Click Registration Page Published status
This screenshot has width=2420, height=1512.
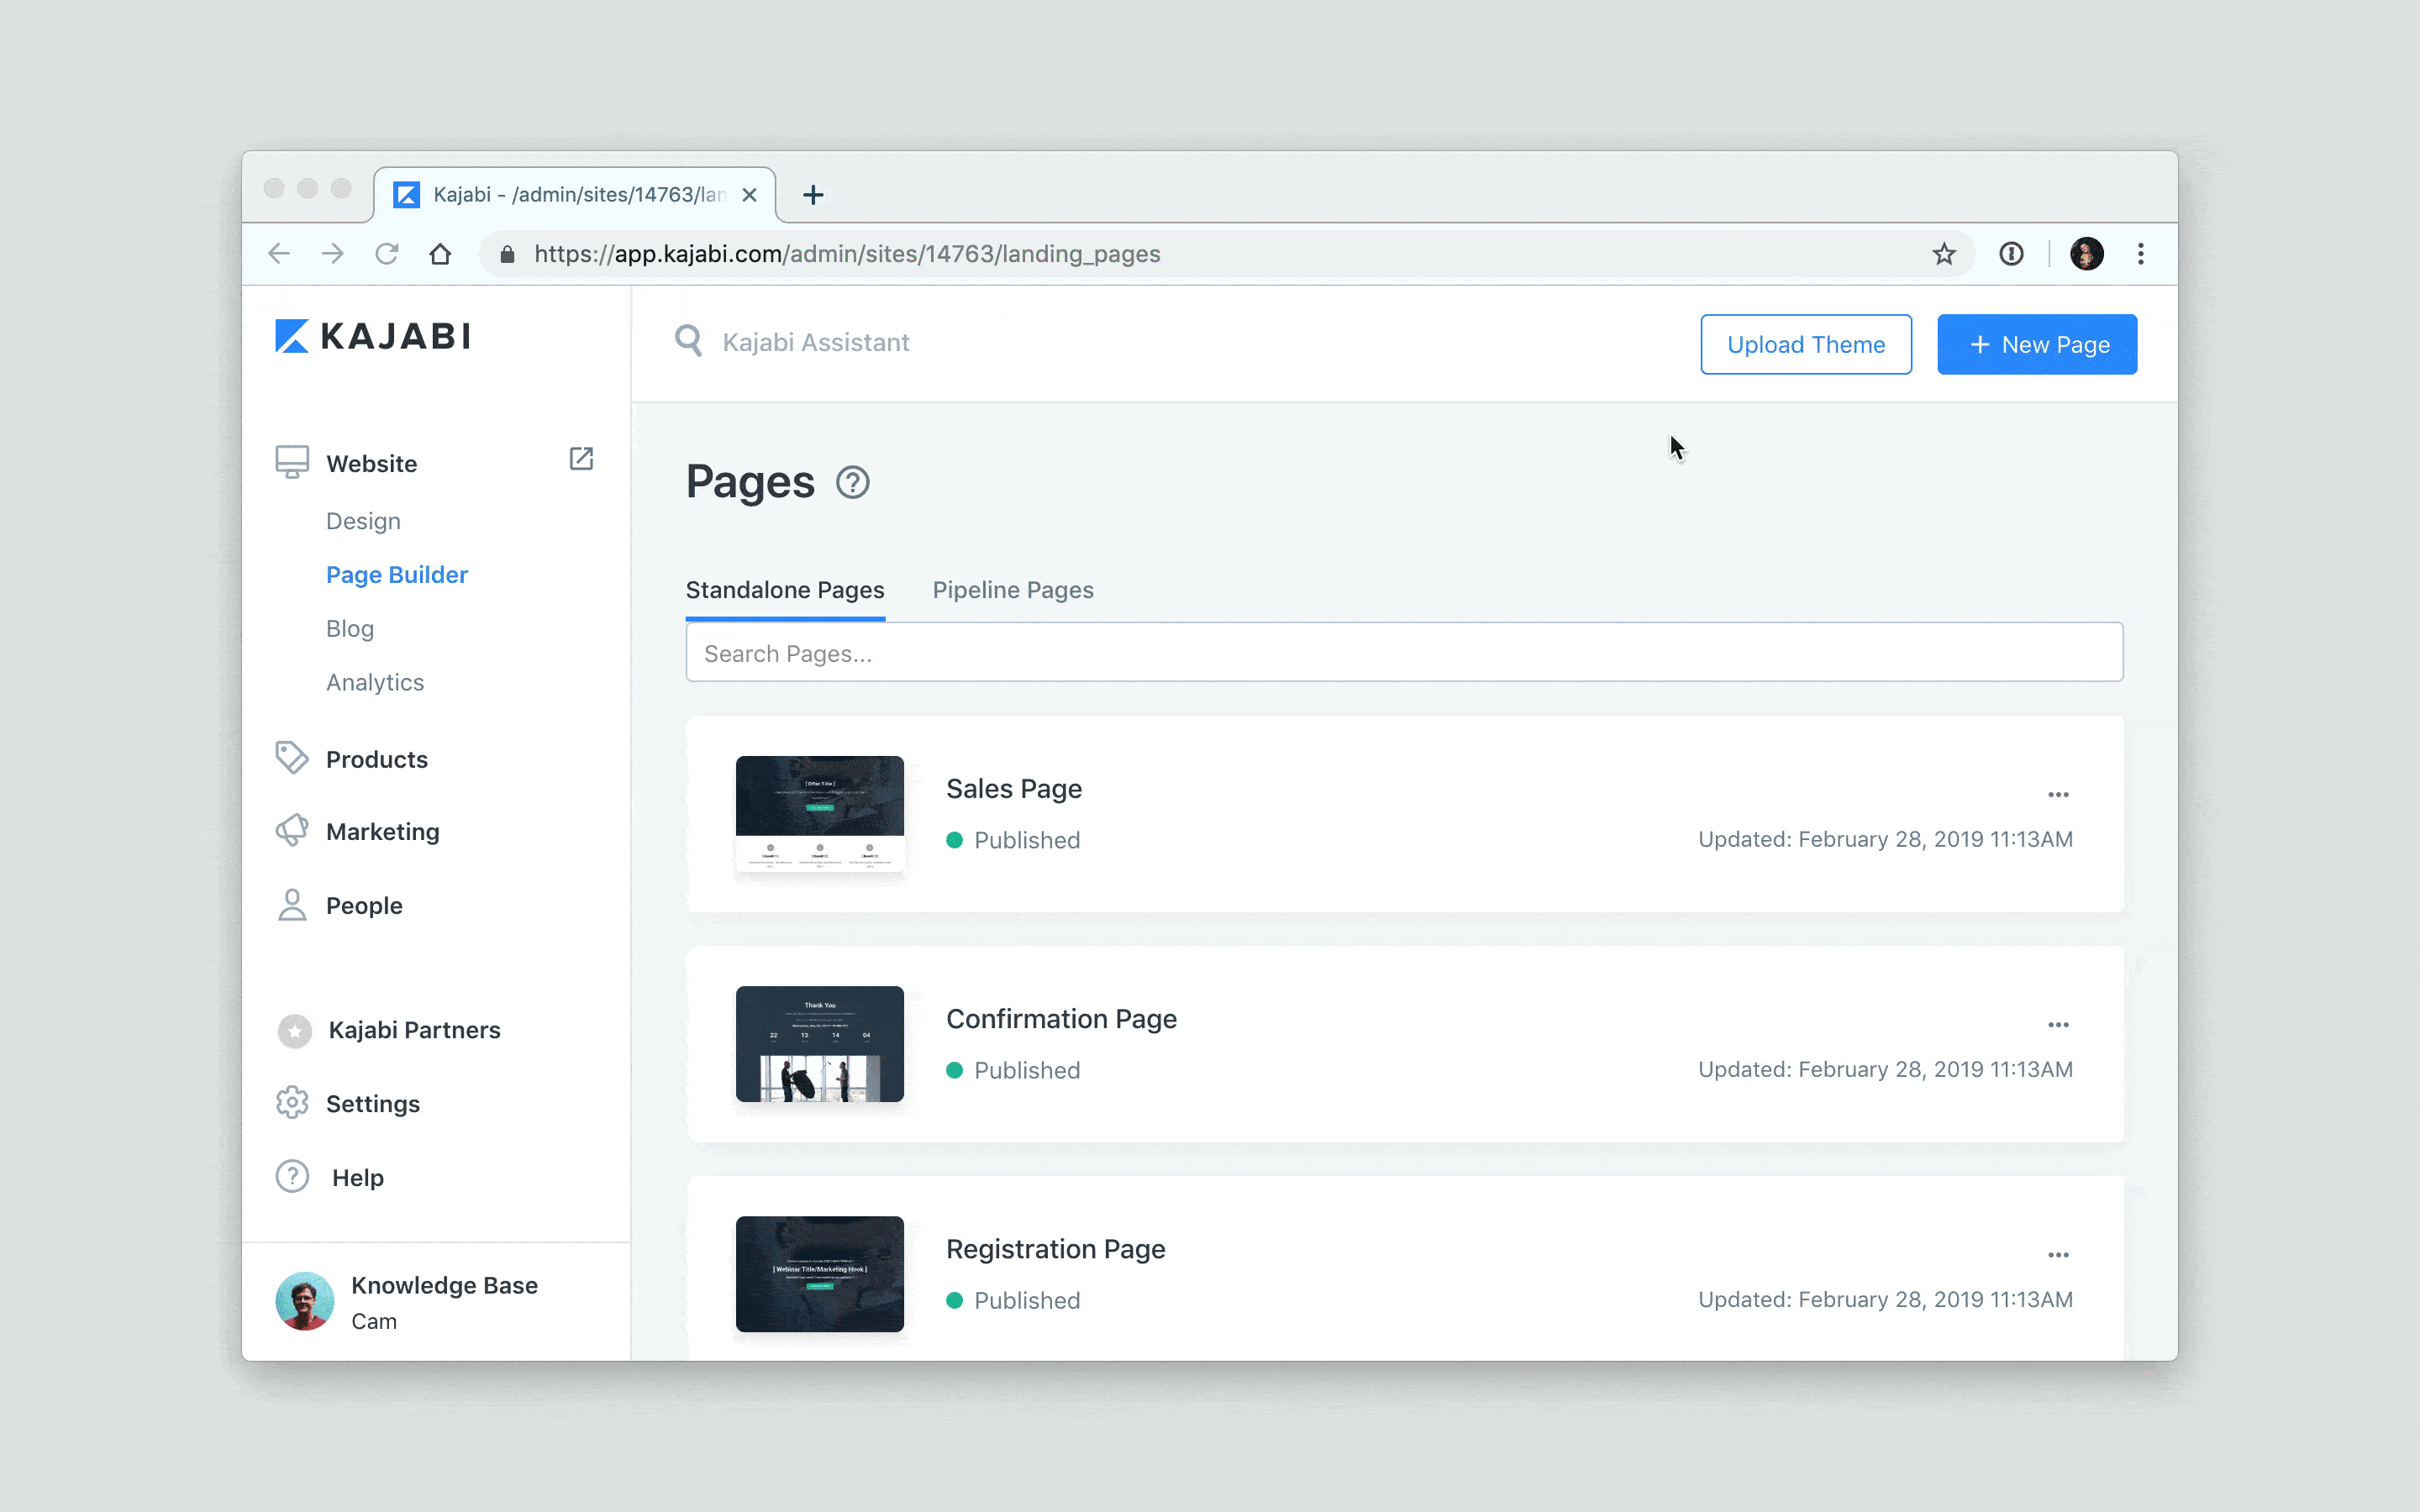click(1013, 1300)
